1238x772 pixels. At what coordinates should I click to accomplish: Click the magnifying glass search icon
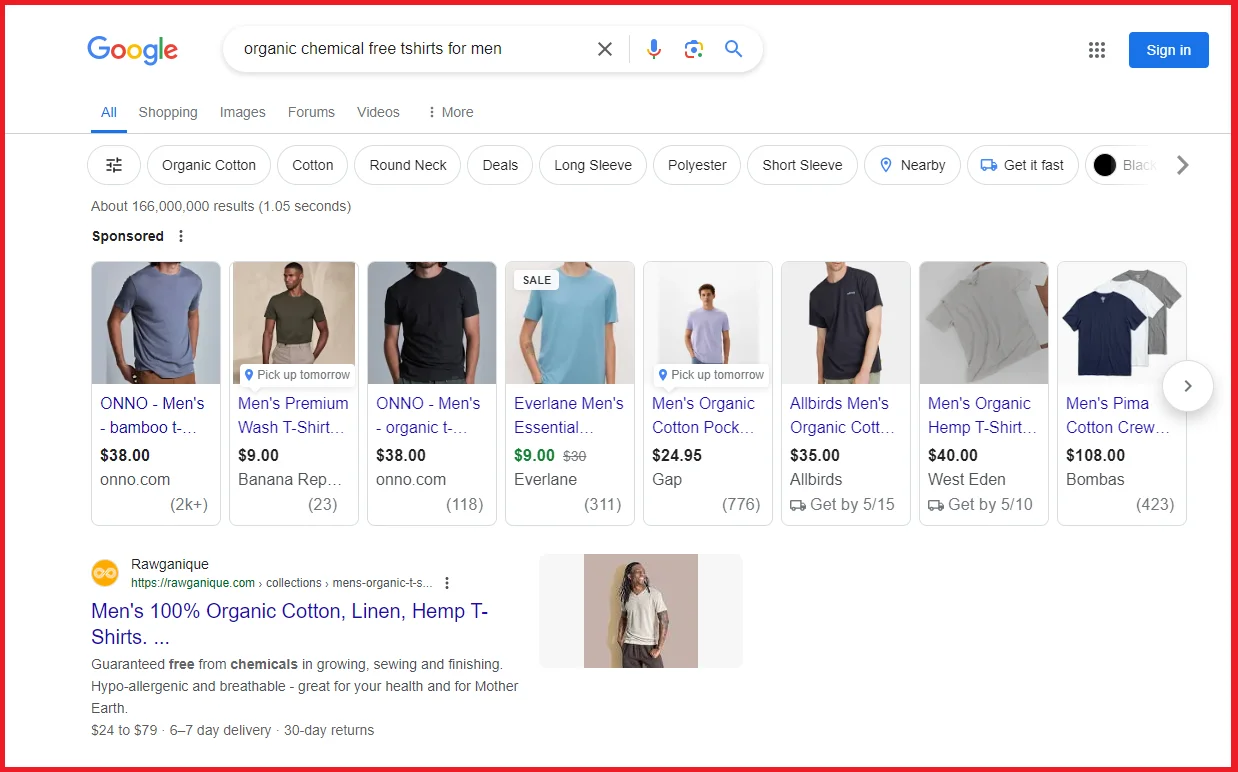[x=734, y=49]
